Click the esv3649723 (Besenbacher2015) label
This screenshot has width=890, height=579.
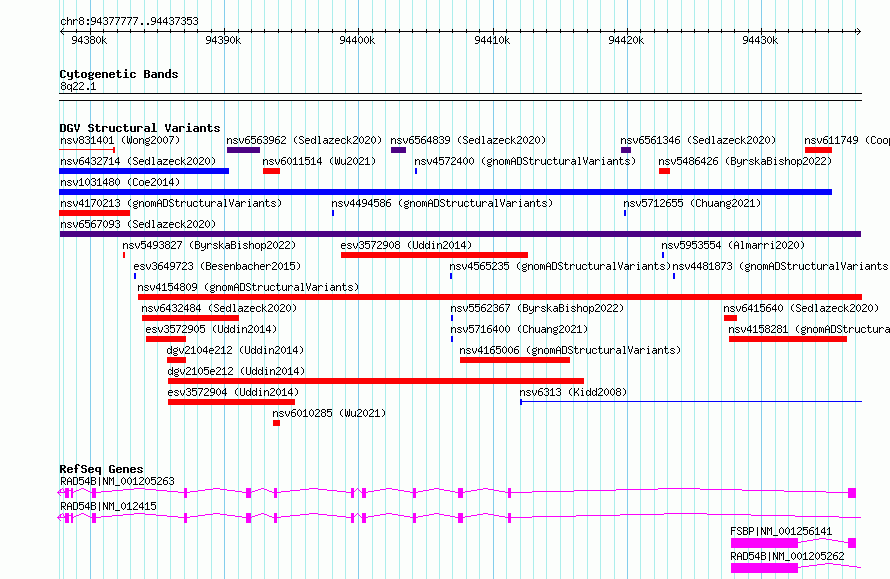pos(217,266)
